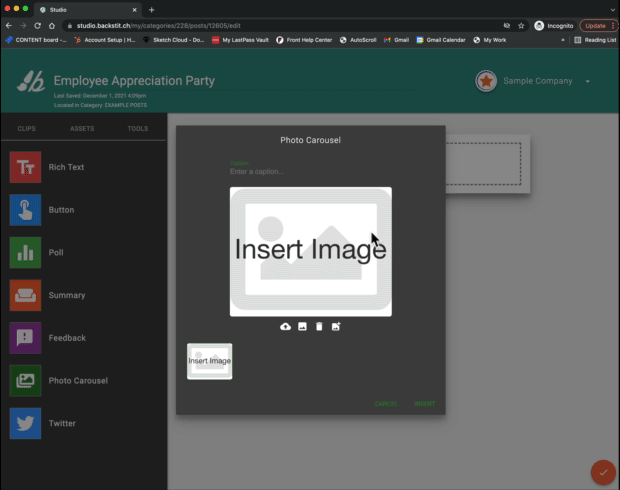Open the Front Help Center bookmark

click(304, 40)
